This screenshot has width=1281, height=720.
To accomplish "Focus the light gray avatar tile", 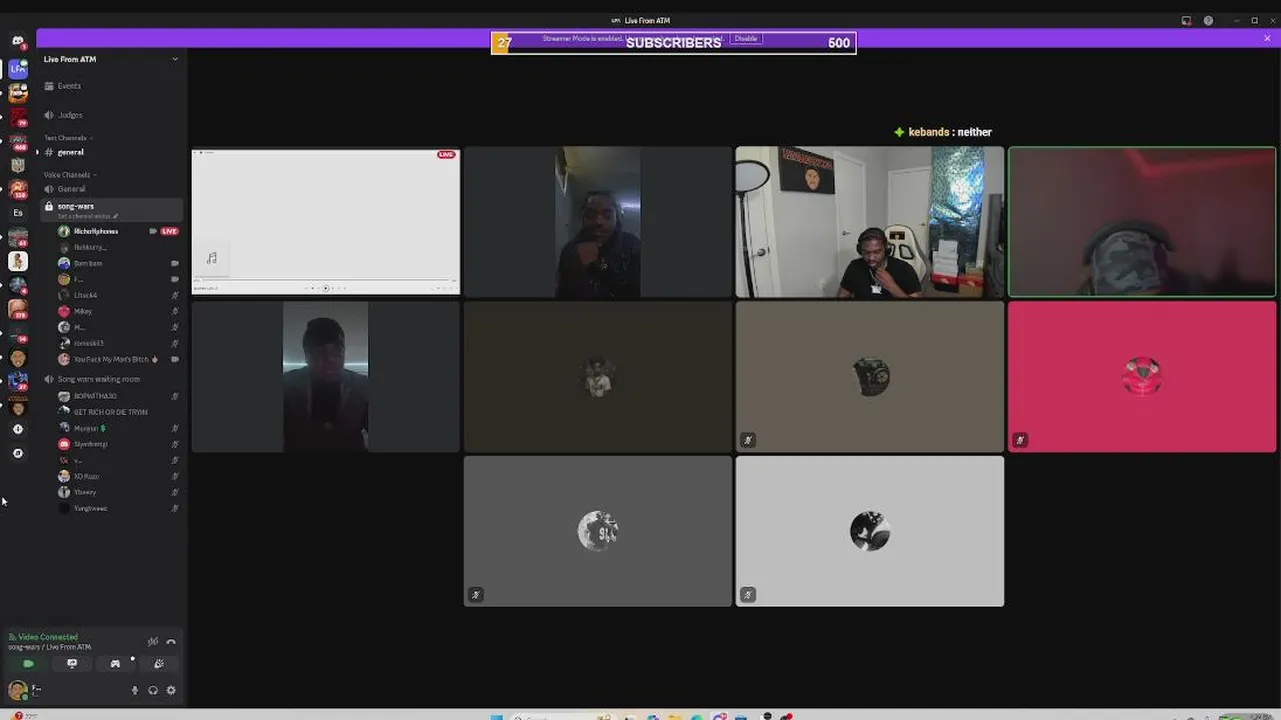I will coord(870,531).
